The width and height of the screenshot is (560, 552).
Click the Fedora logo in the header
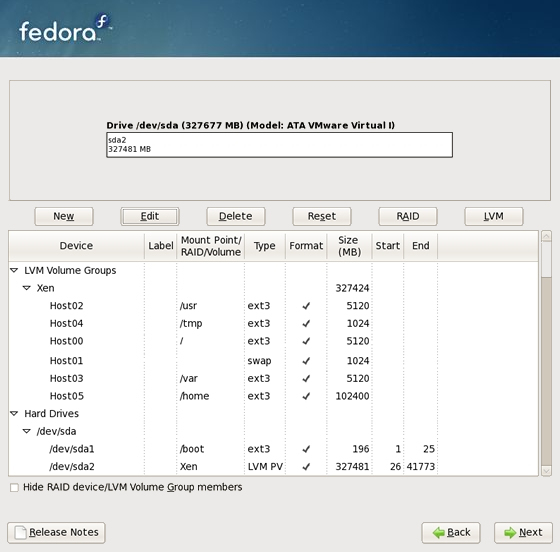pos(64,29)
